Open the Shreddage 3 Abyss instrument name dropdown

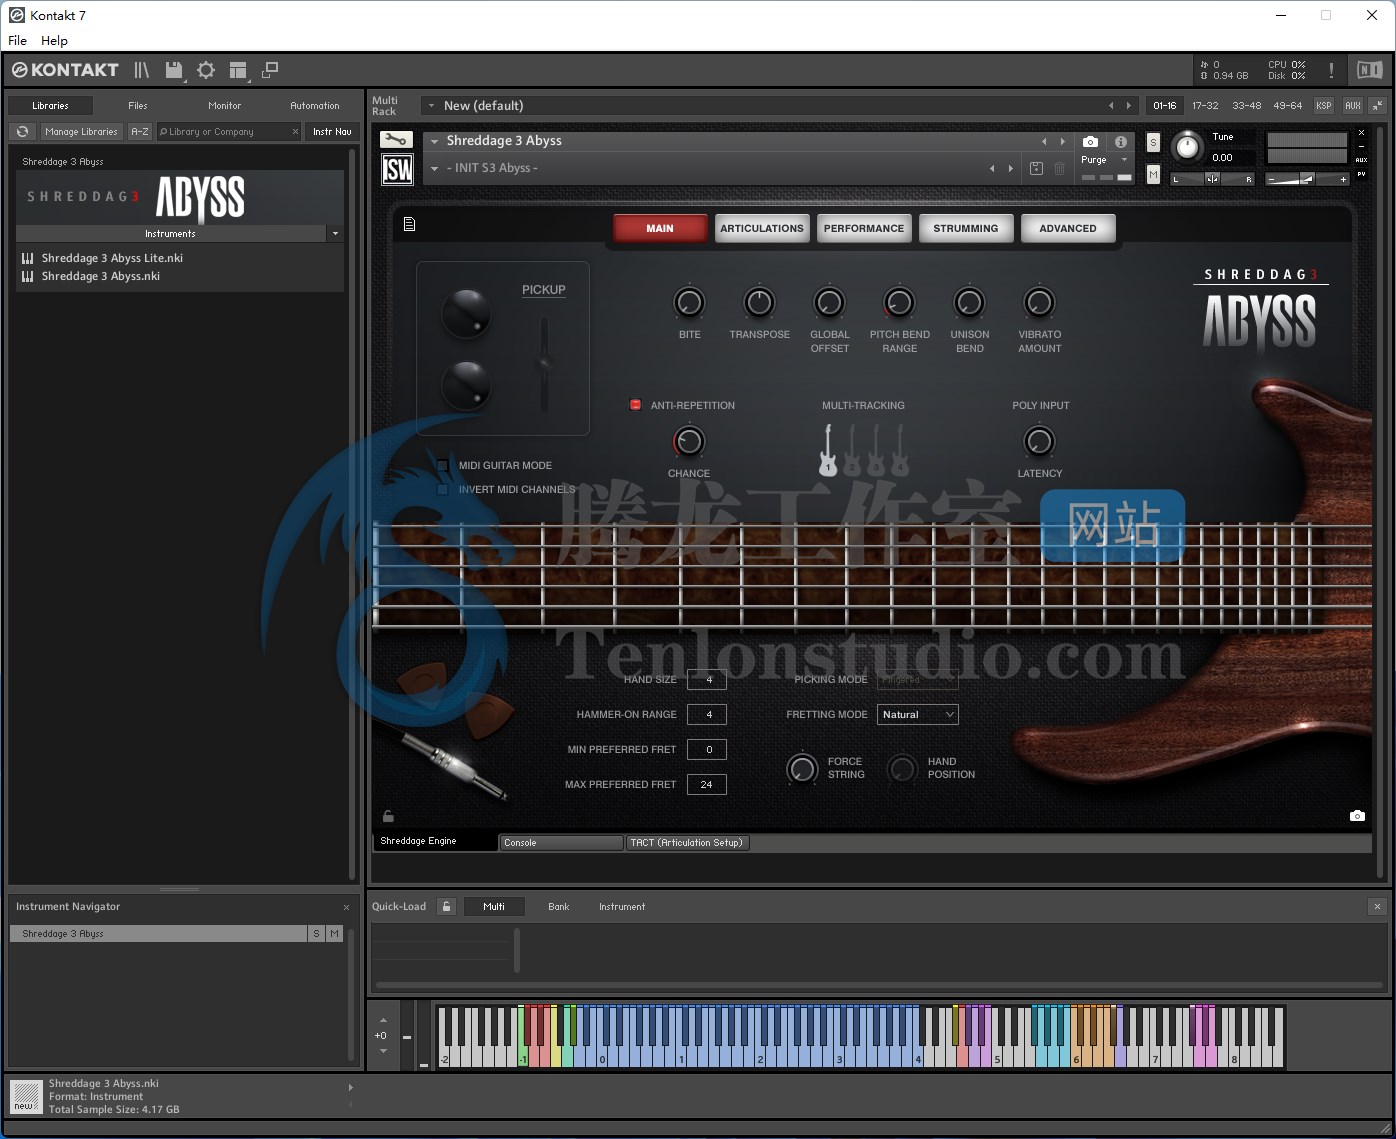click(434, 141)
